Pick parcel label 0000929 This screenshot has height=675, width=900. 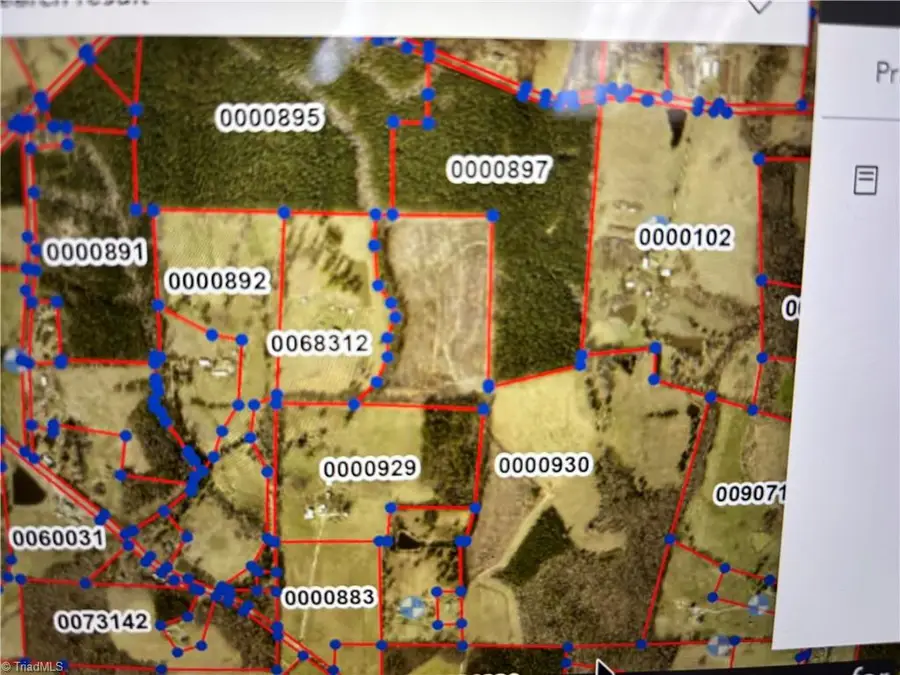[x=370, y=468]
